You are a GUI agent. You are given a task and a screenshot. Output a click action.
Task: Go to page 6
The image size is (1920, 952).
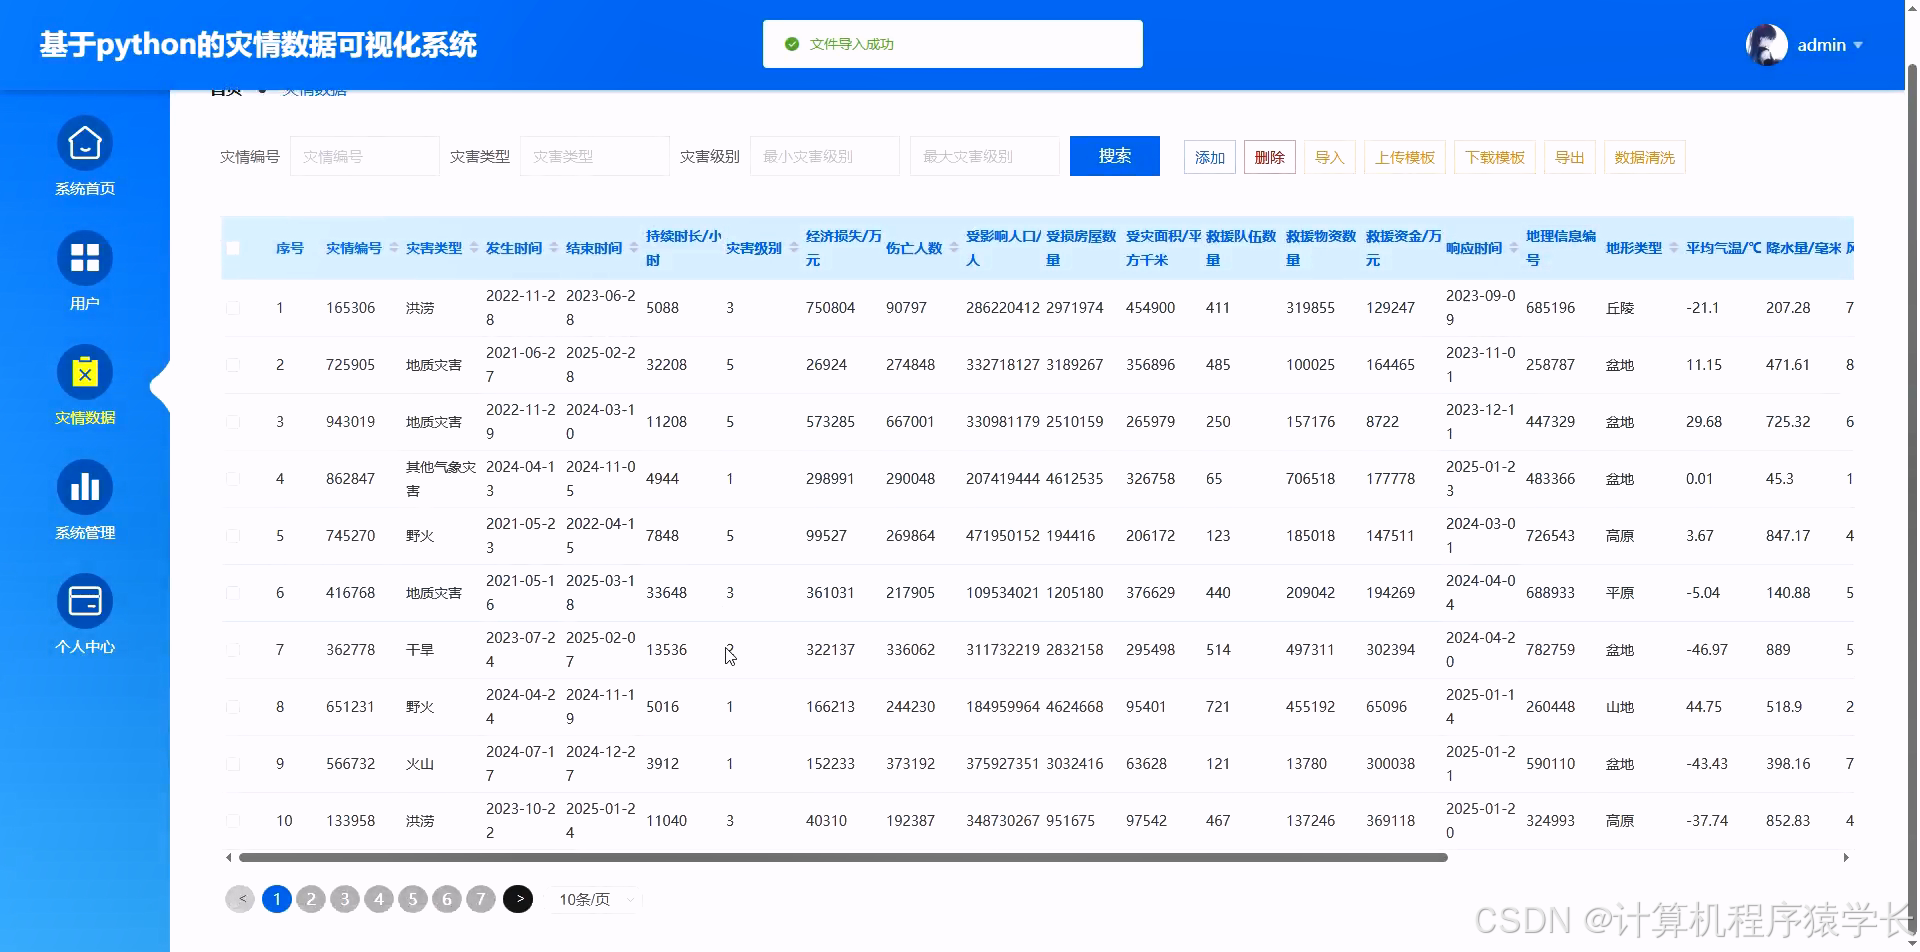point(447,899)
